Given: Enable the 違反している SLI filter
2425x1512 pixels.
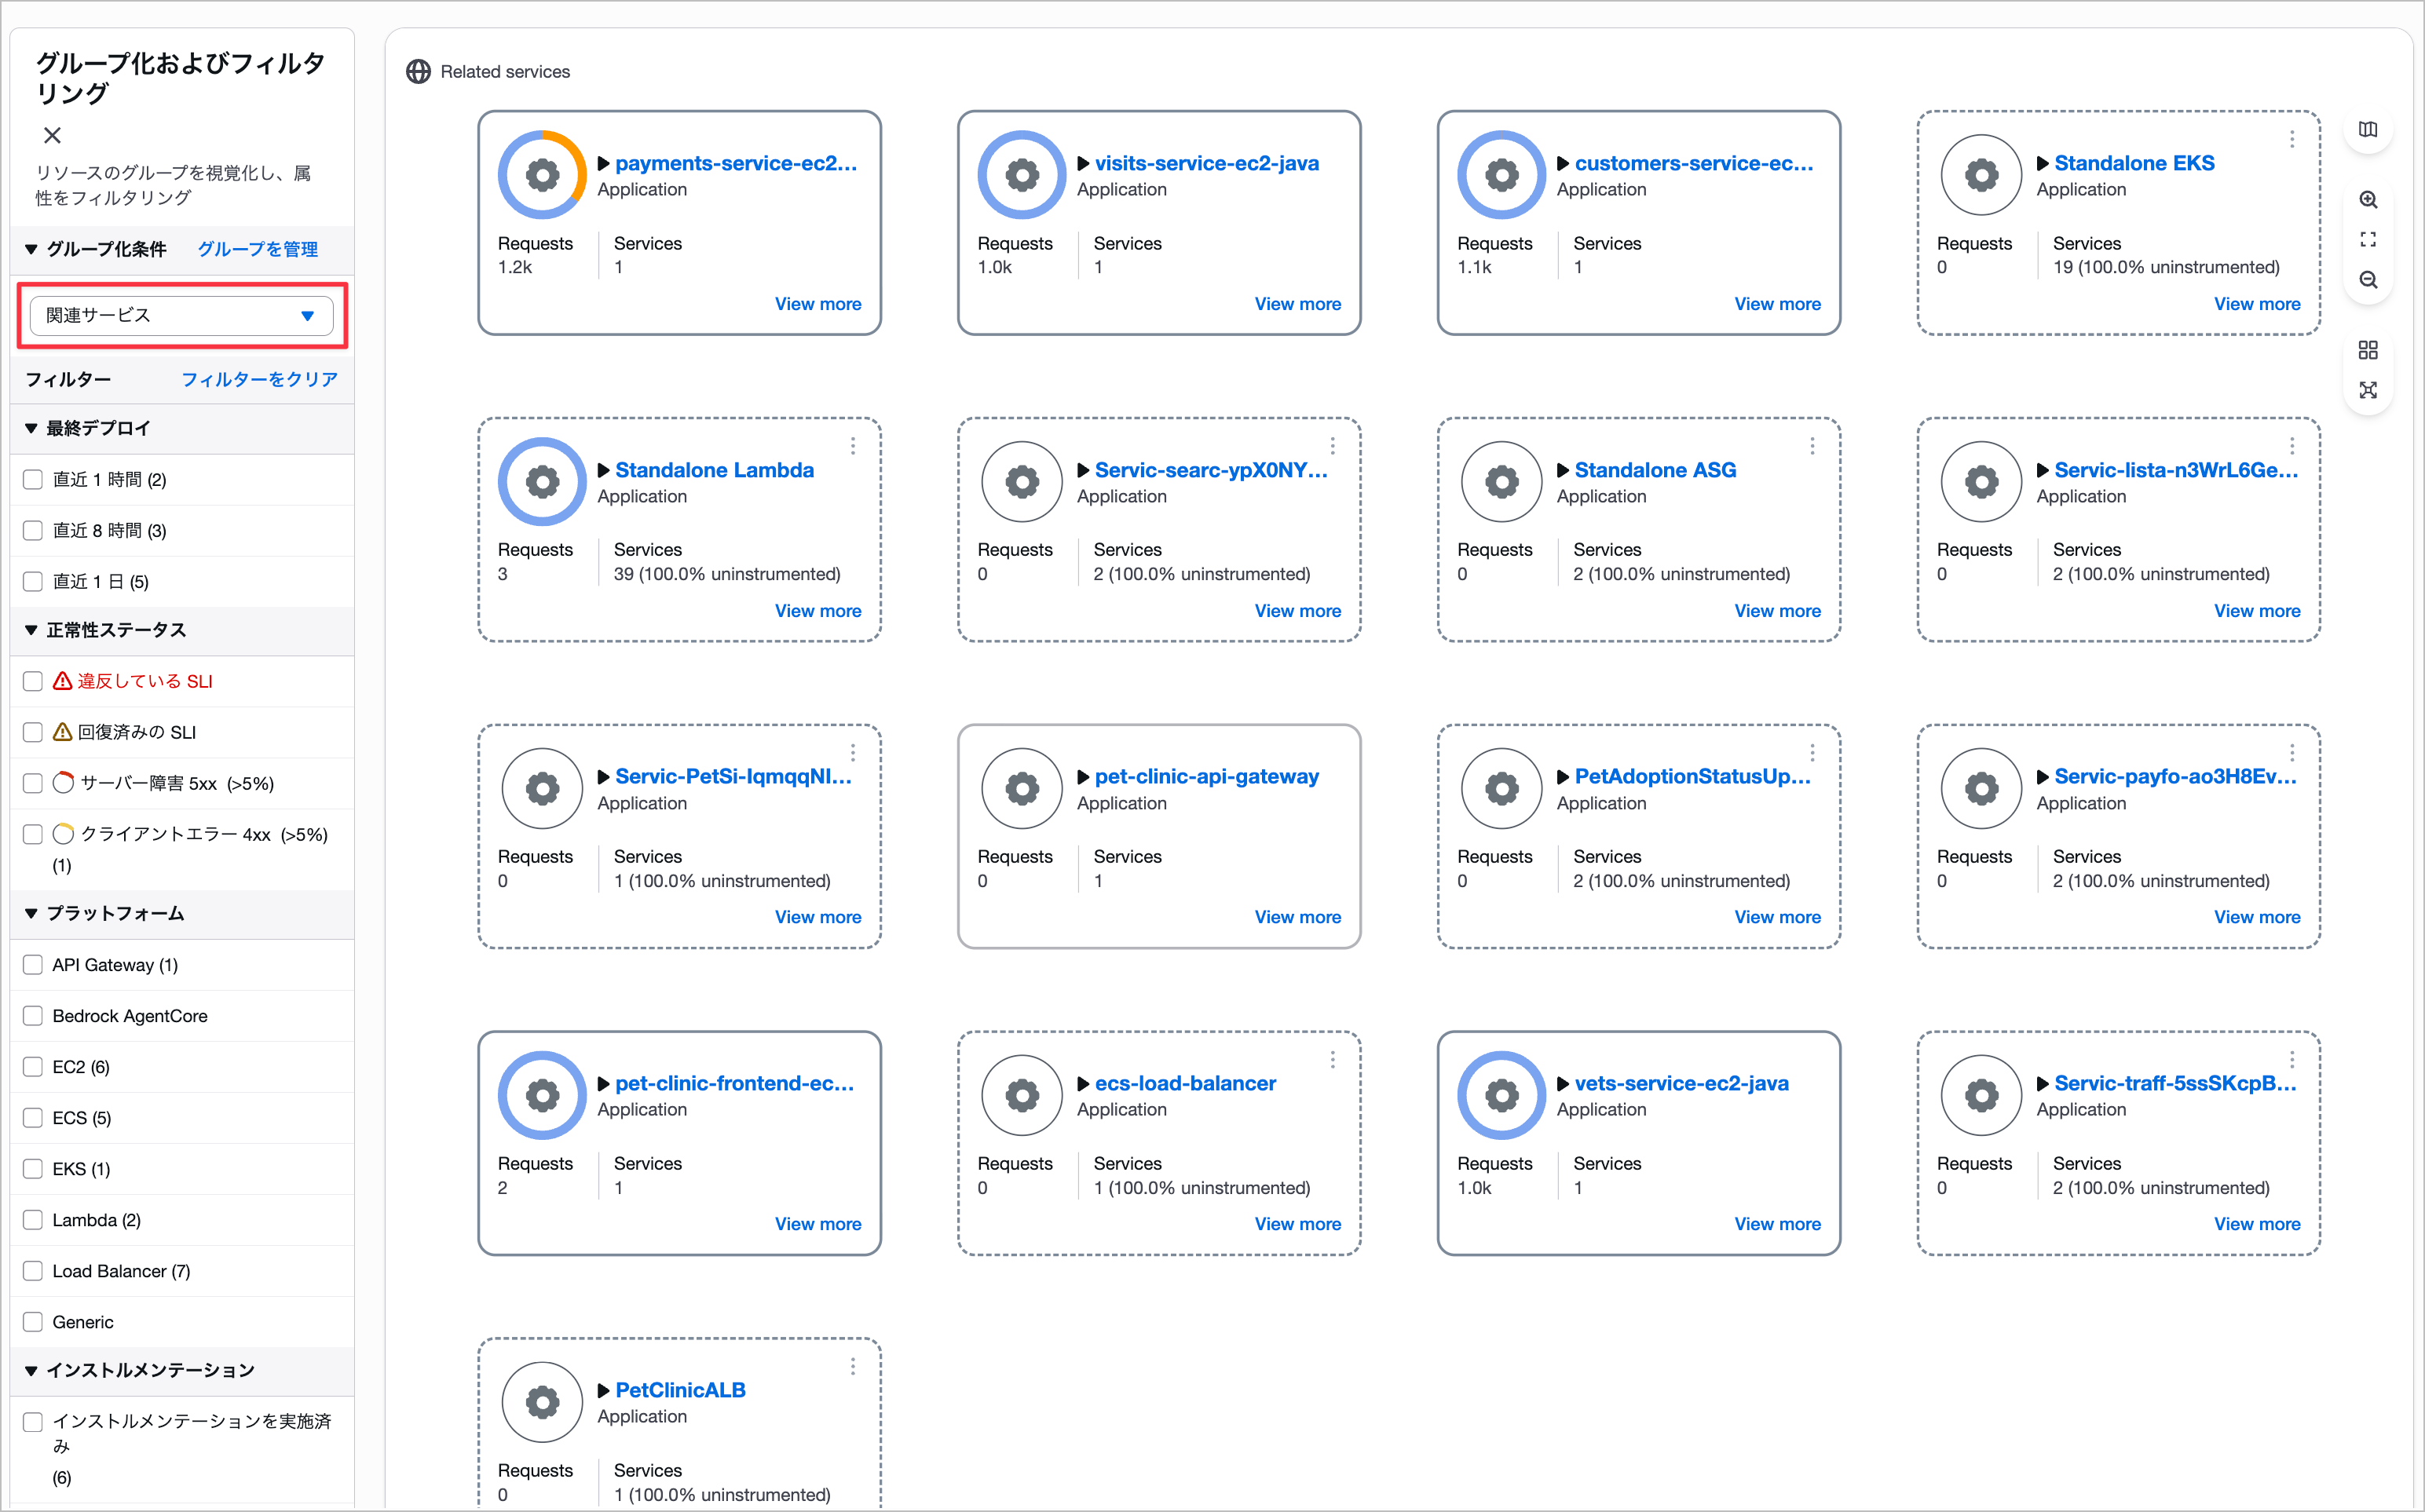Looking at the screenshot, I should pos(33,681).
